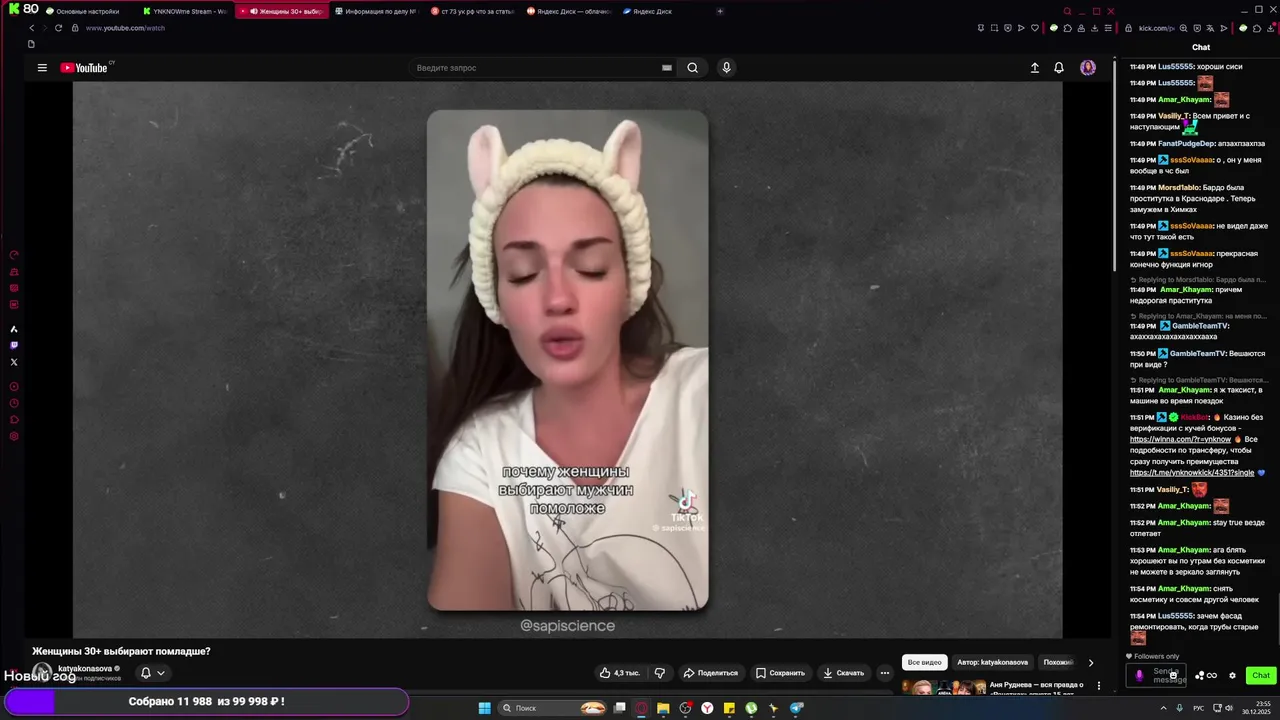1280x720 pixels.
Task: Open Opera easy setup menu icon
Action: click(1108, 28)
